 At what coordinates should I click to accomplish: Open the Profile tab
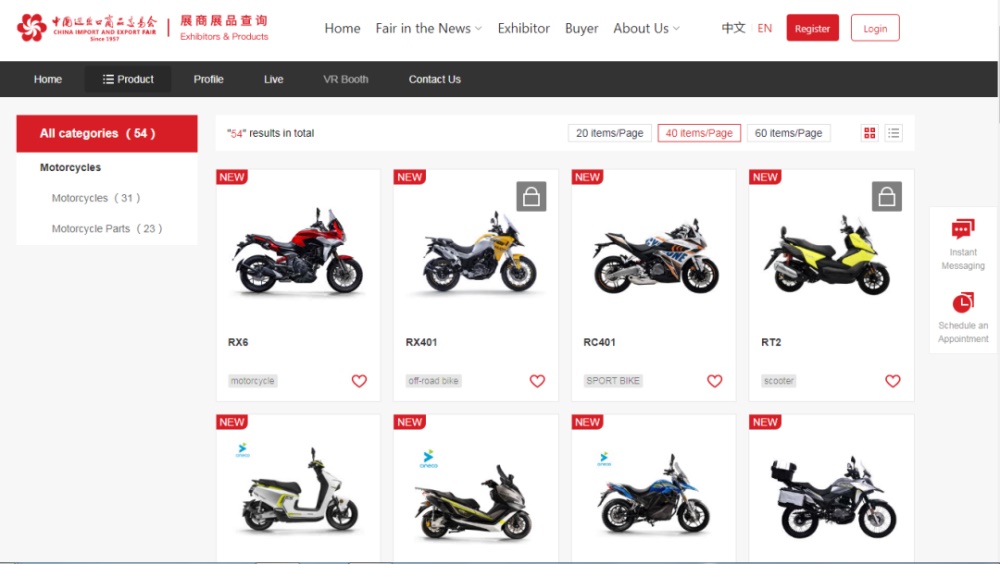208,79
